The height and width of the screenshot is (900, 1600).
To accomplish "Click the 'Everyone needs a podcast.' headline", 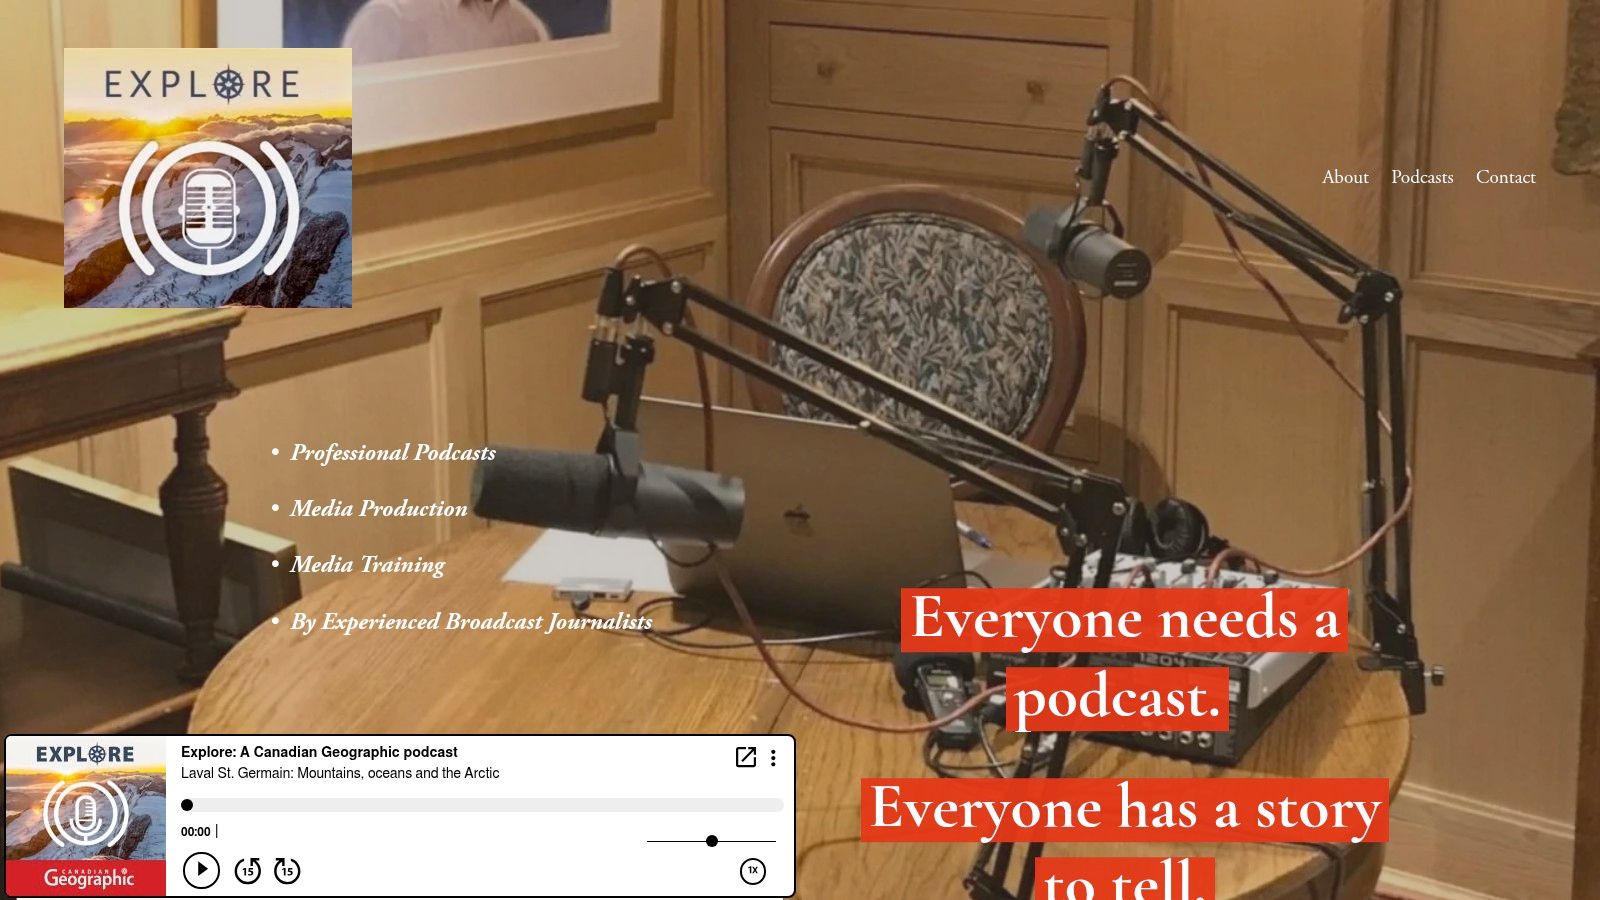I will pyautogui.click(x=1123, y=658).
